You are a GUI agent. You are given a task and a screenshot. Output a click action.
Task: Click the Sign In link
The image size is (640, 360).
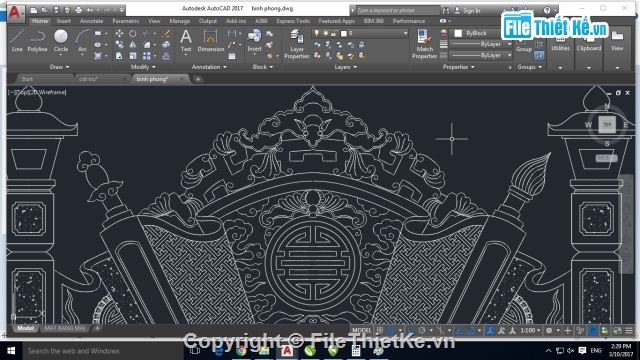[471, 11]
